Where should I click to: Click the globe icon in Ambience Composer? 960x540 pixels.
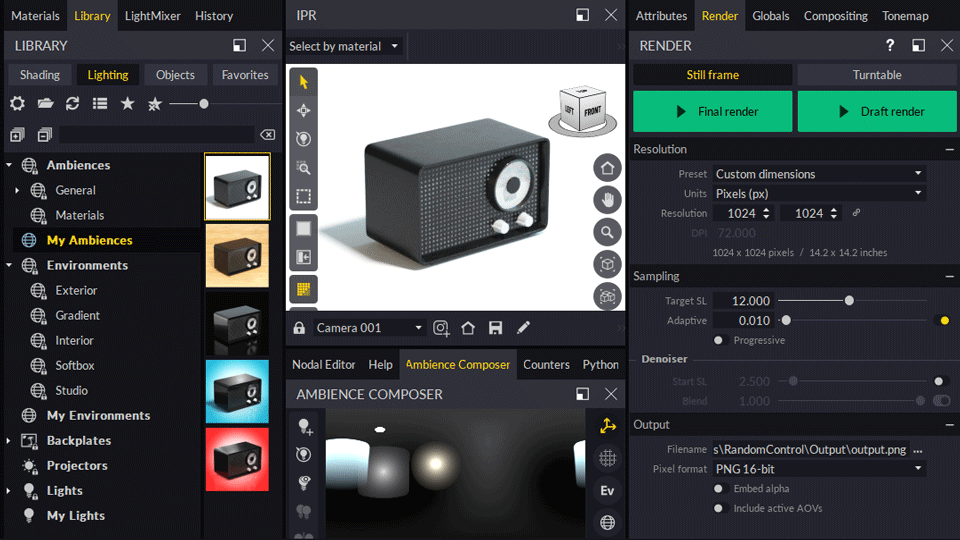tap(607, 522)
